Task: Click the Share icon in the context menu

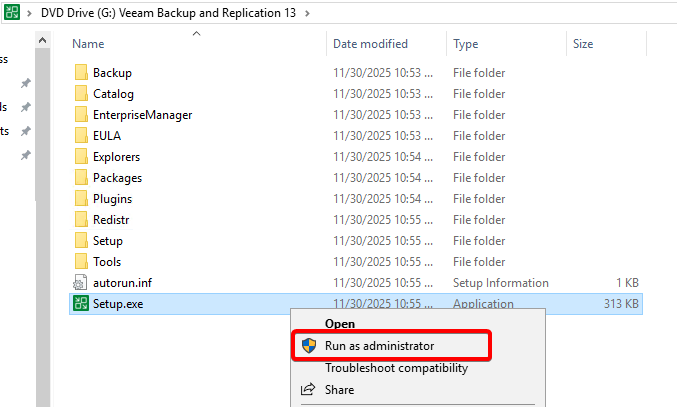Action: click(309, 389)
